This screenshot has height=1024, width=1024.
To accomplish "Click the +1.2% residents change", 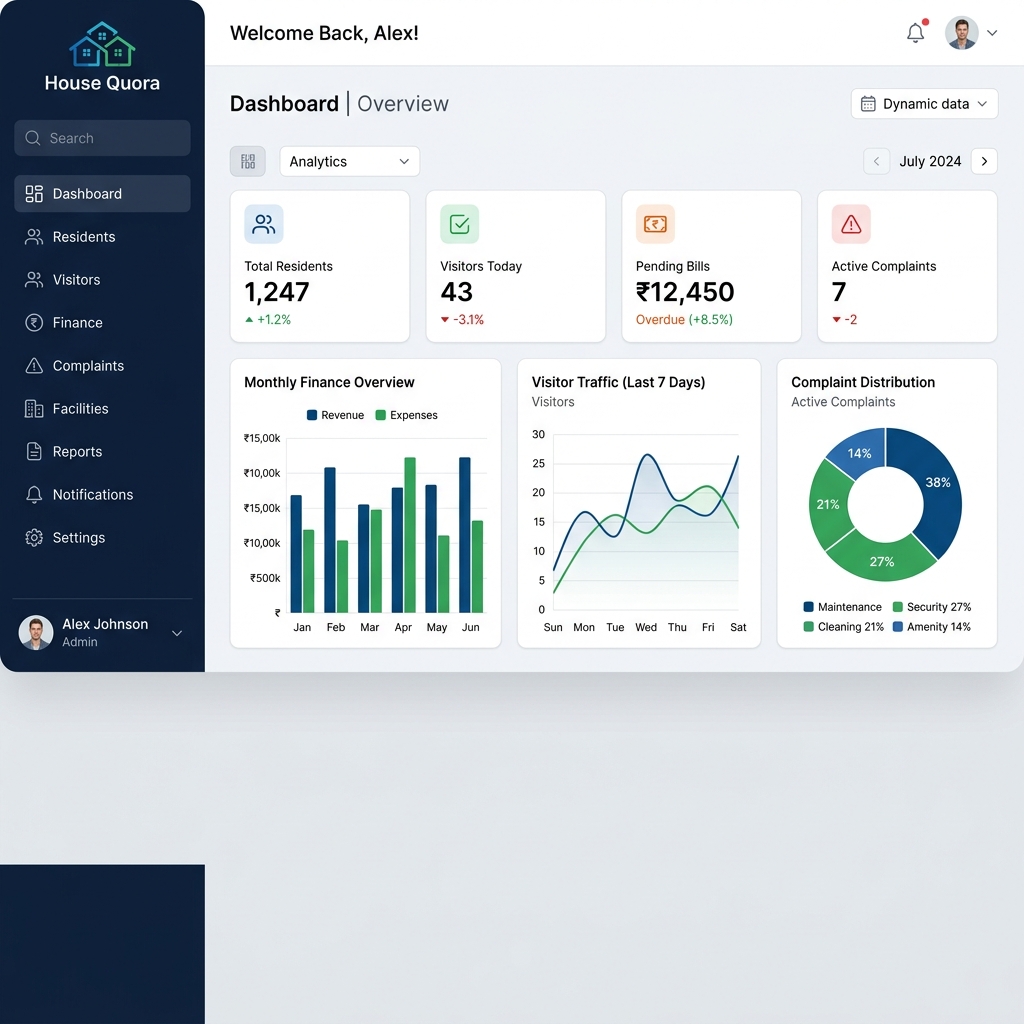I will [x=268, y=319].
